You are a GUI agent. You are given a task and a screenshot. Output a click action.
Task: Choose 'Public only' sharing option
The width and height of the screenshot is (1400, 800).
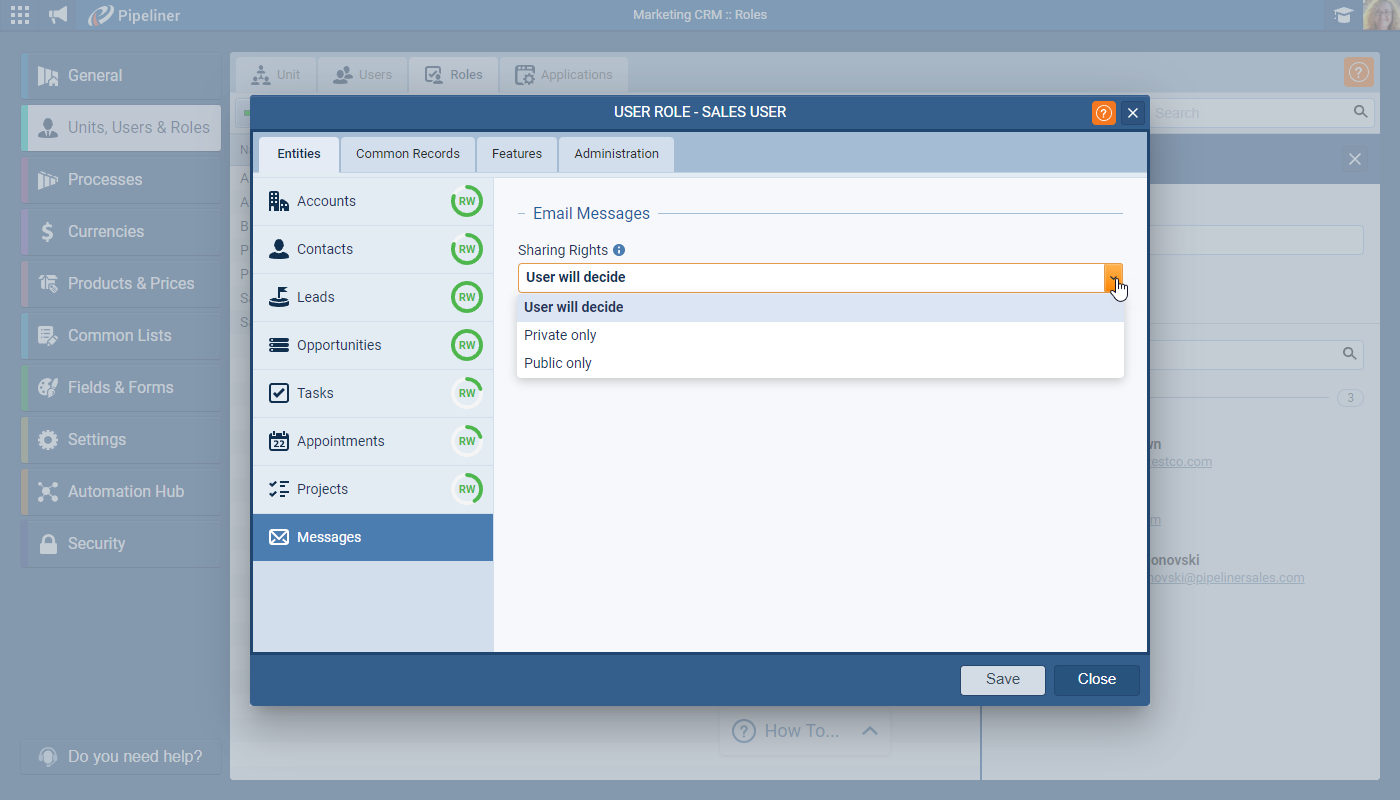point(558,363)
